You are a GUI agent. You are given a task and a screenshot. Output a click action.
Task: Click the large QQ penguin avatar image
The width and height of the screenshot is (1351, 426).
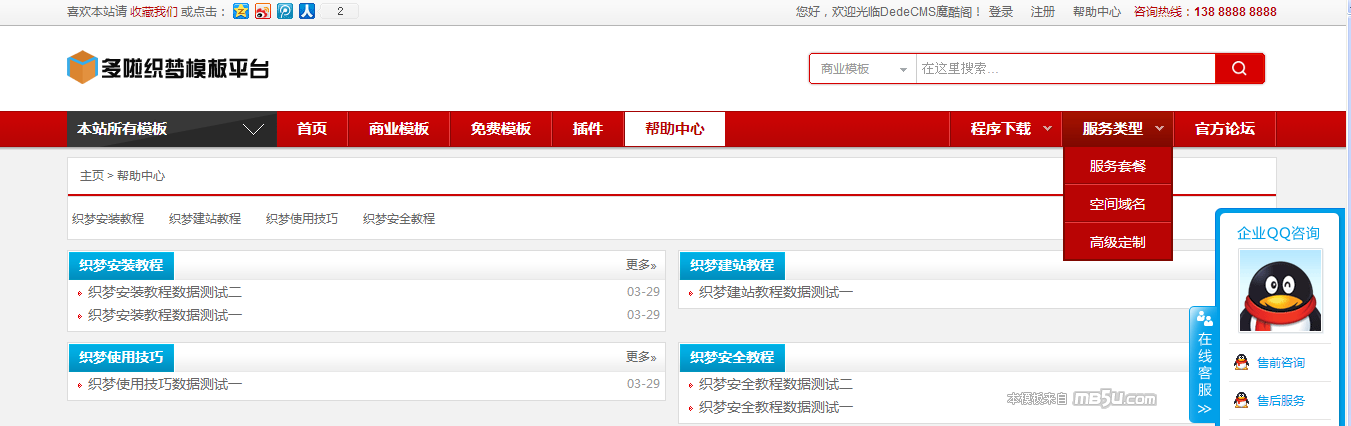pos(1280,291)
